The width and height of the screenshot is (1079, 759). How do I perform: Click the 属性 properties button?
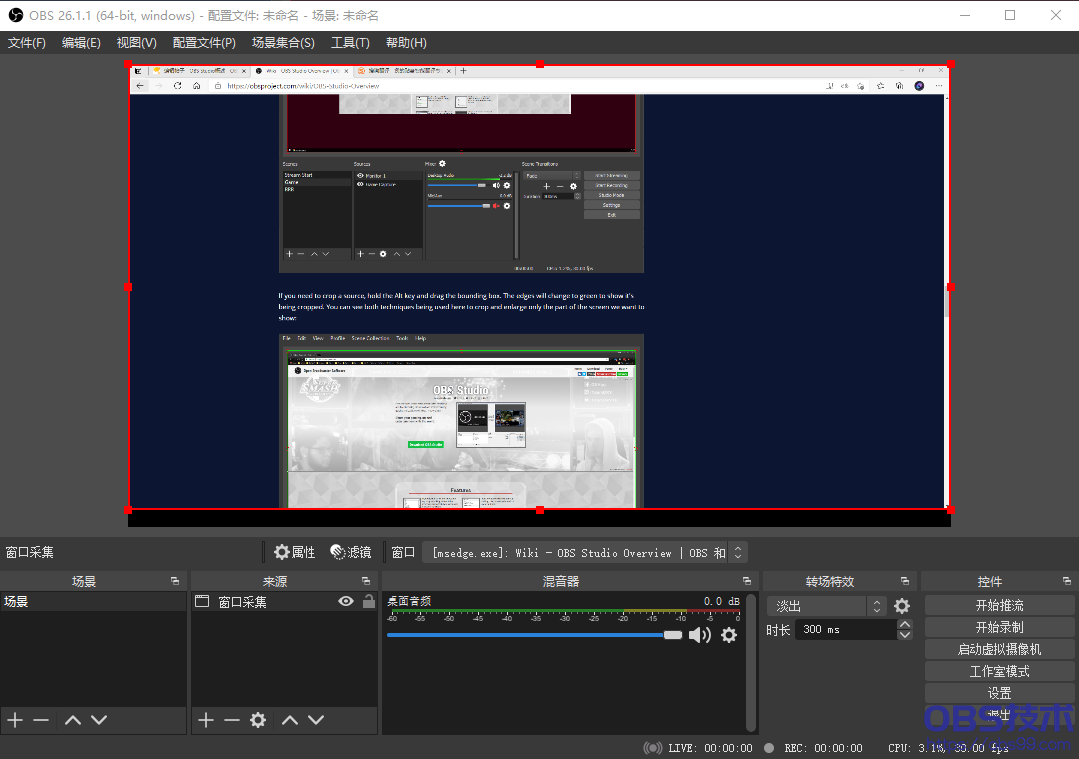[295, 553]
